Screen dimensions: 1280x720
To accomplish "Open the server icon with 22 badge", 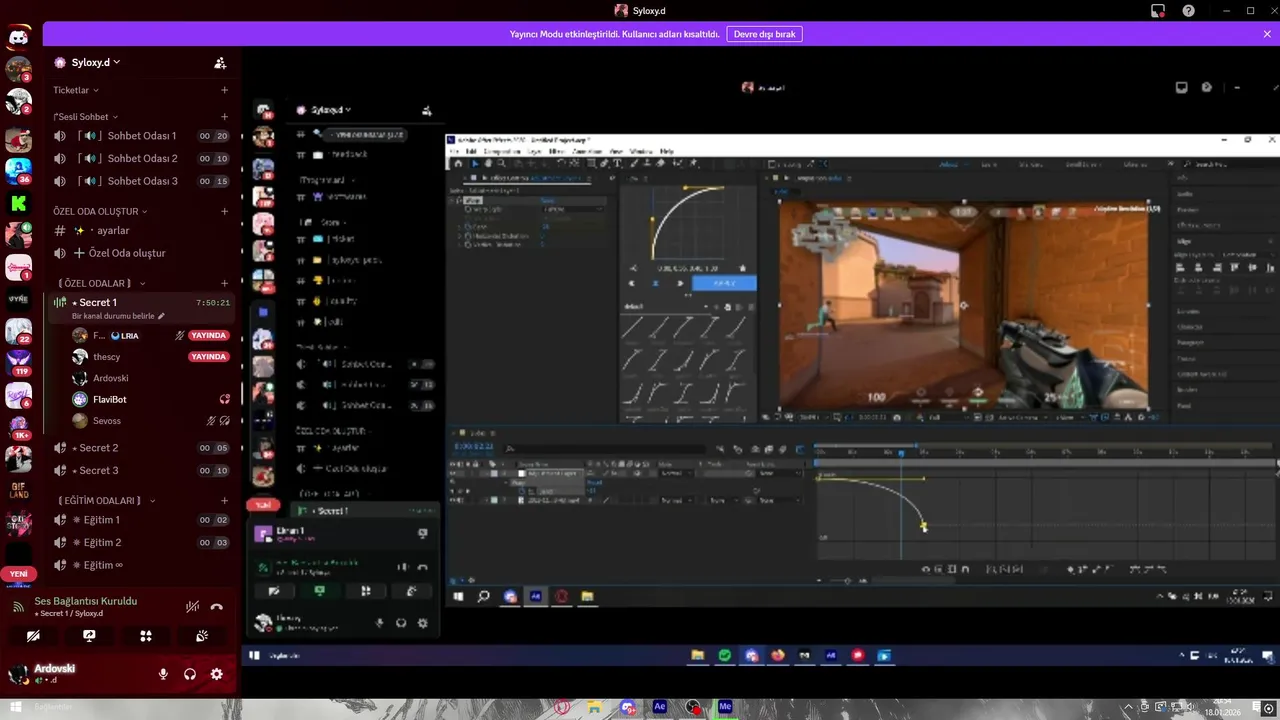I will pyautogui.click(x=18, y=330).
